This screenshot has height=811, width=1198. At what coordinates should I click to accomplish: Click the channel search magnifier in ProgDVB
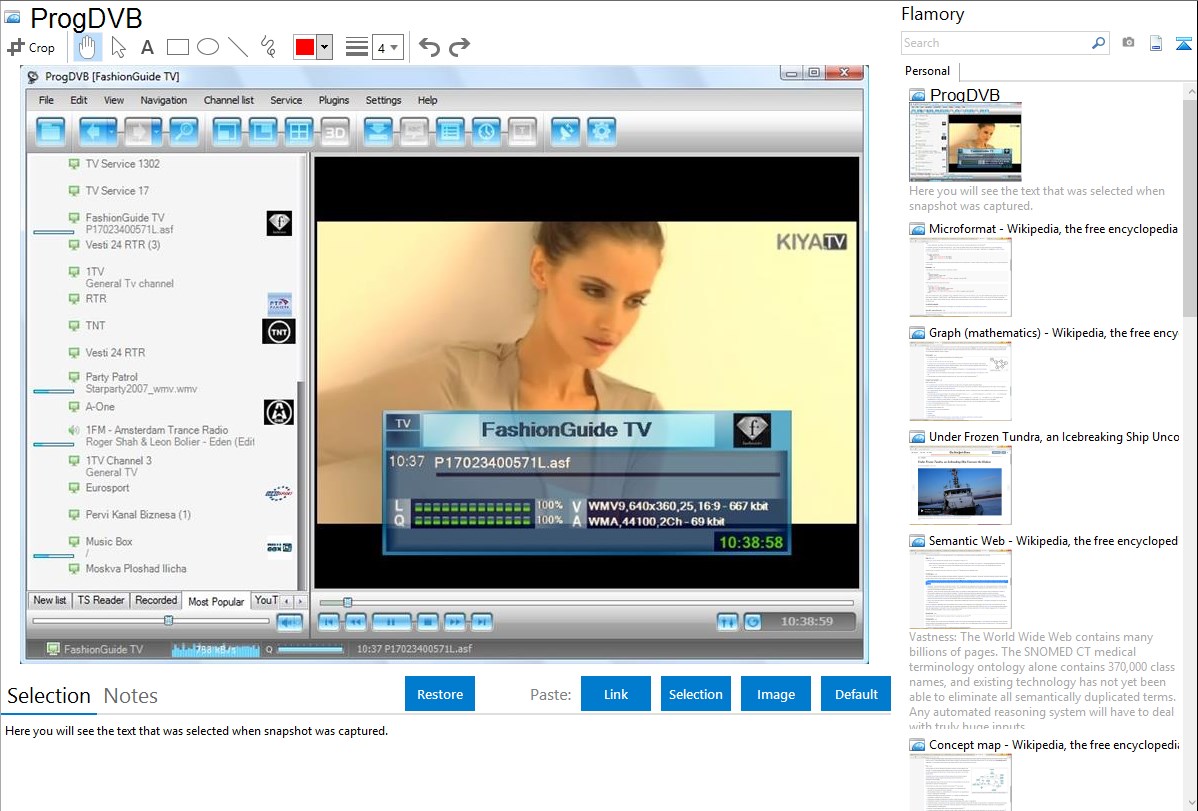(x=184, y=131)
